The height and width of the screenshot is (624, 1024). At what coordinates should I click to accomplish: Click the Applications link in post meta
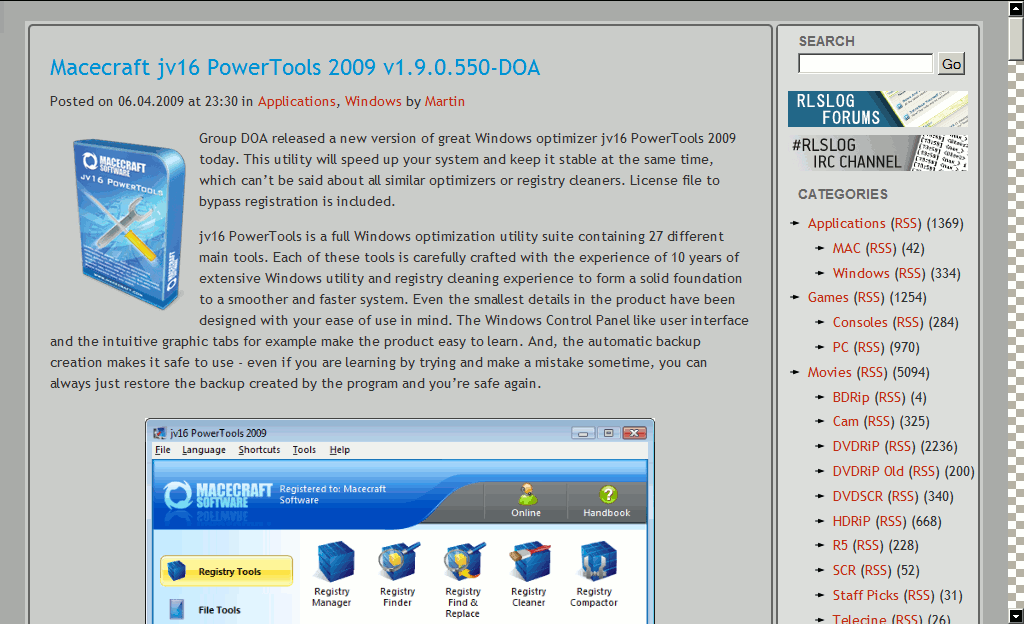(296, 101)
